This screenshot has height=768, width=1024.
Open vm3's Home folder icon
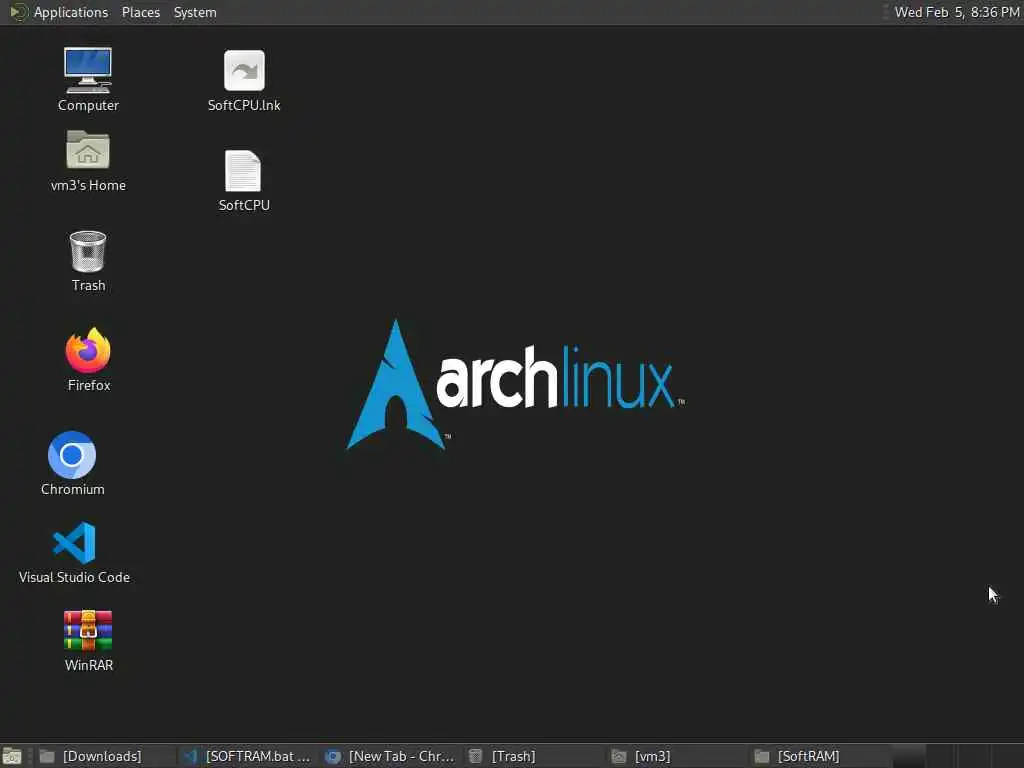(88, 161)
